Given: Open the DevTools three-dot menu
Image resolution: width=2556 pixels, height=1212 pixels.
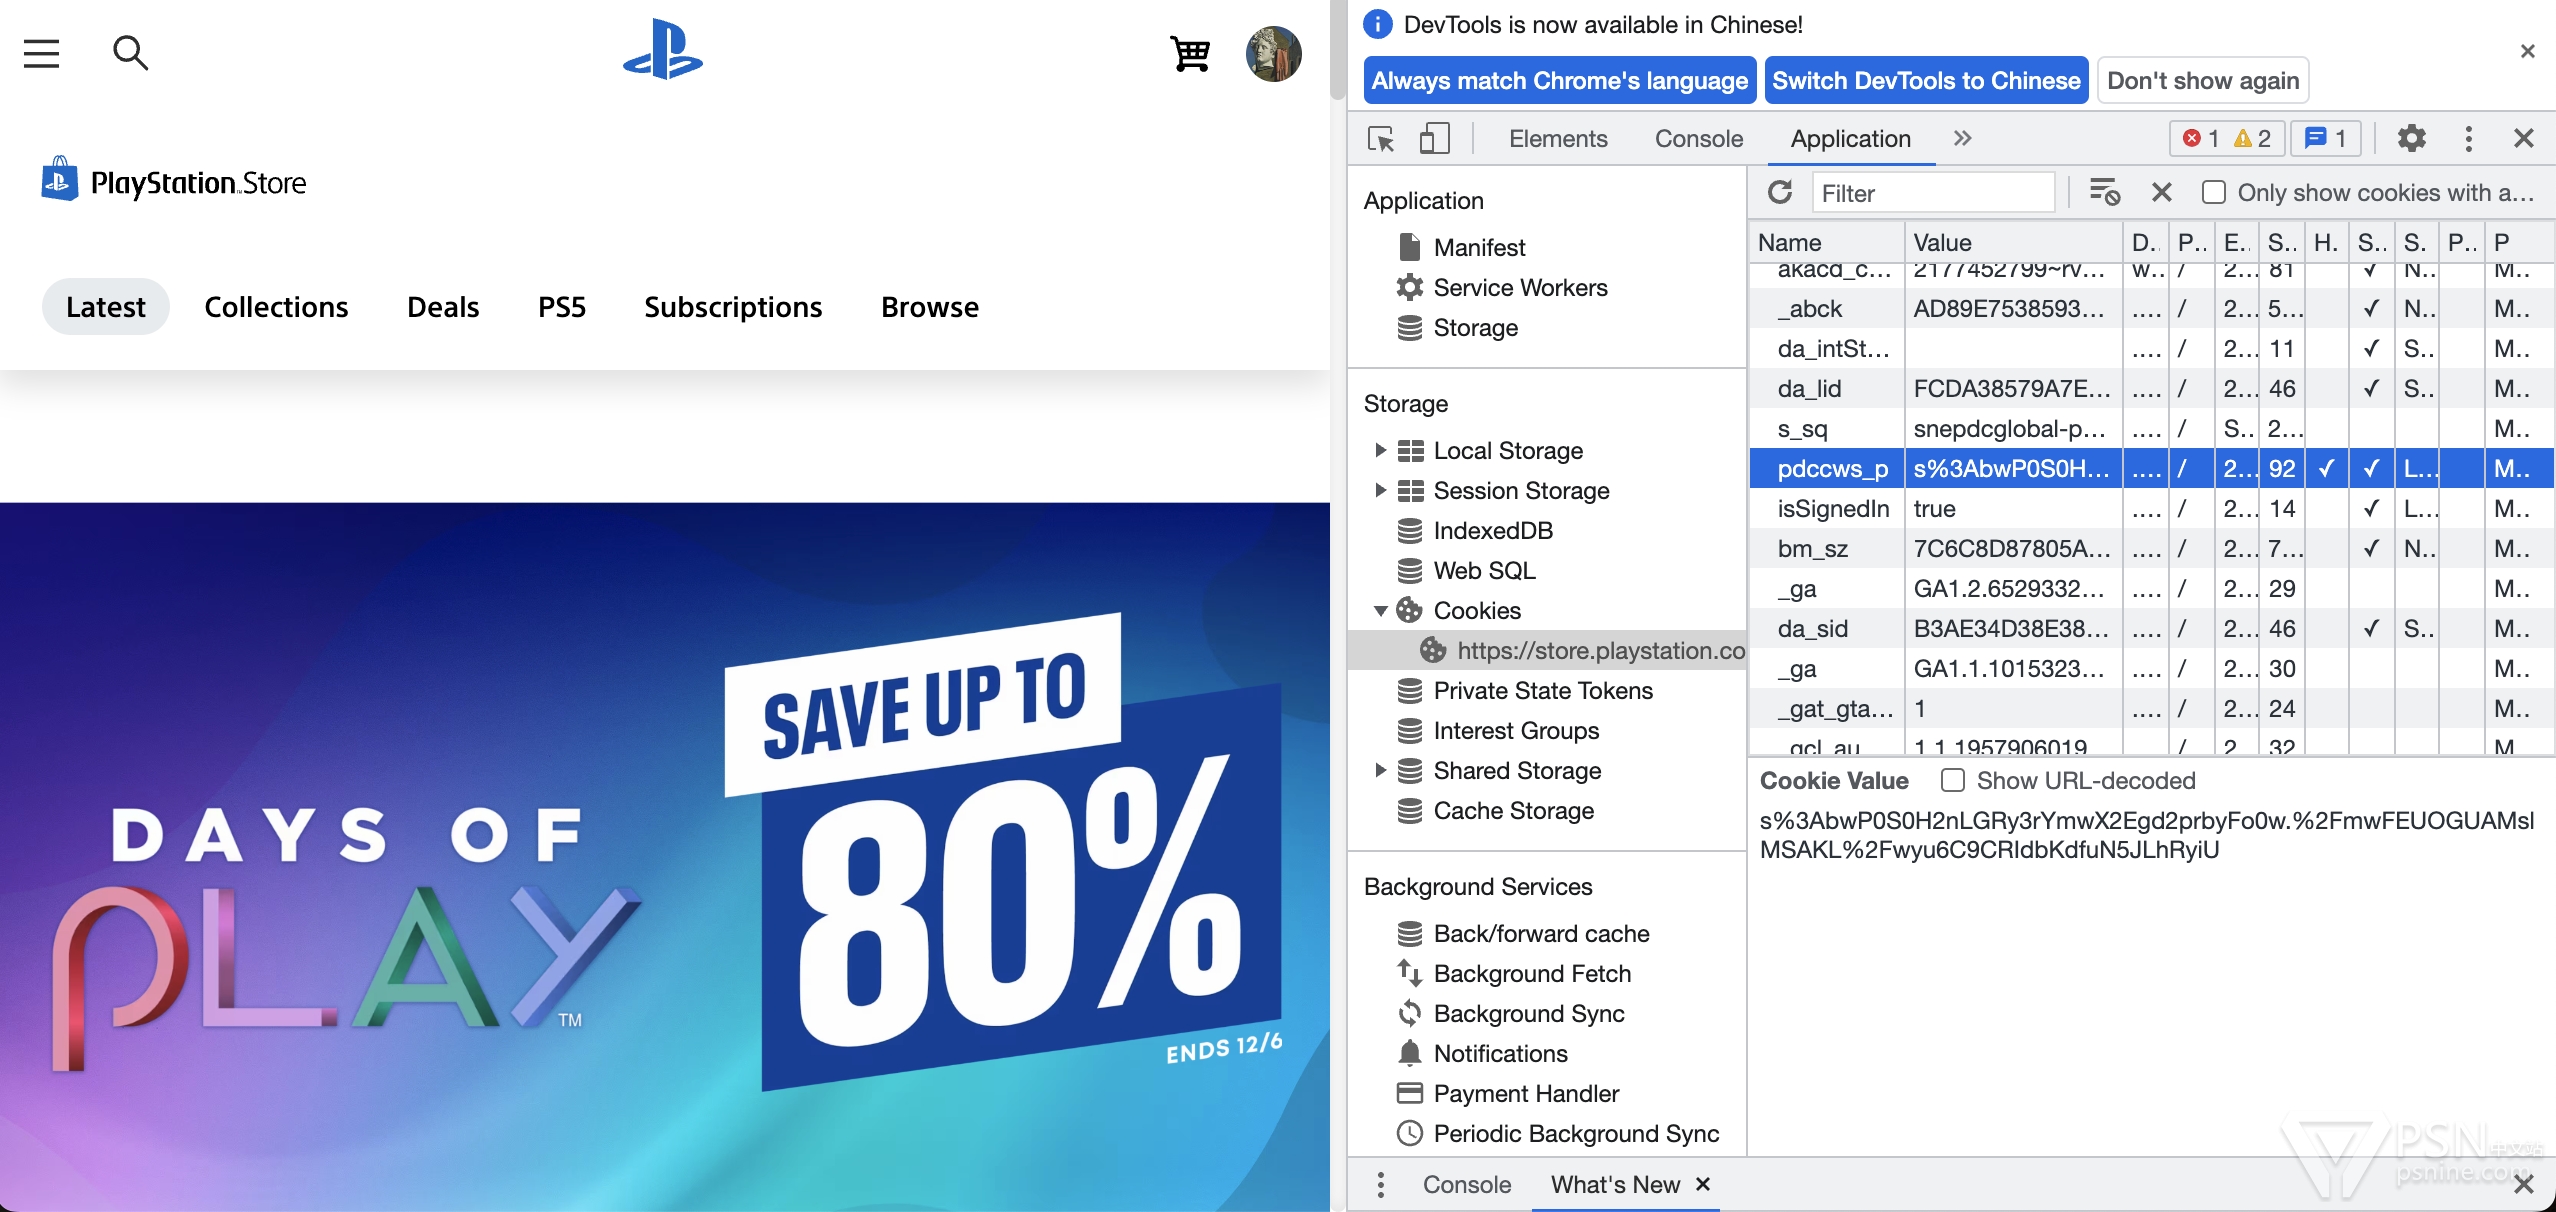Looking at the screenshot, I should (x=2468, y=138).
